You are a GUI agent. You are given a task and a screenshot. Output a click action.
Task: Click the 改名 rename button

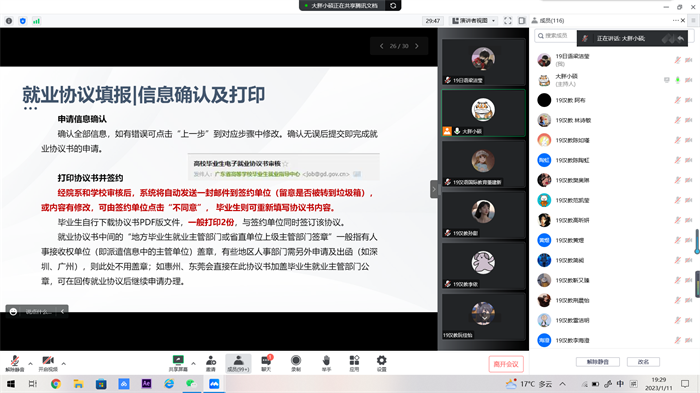point(643,362)
